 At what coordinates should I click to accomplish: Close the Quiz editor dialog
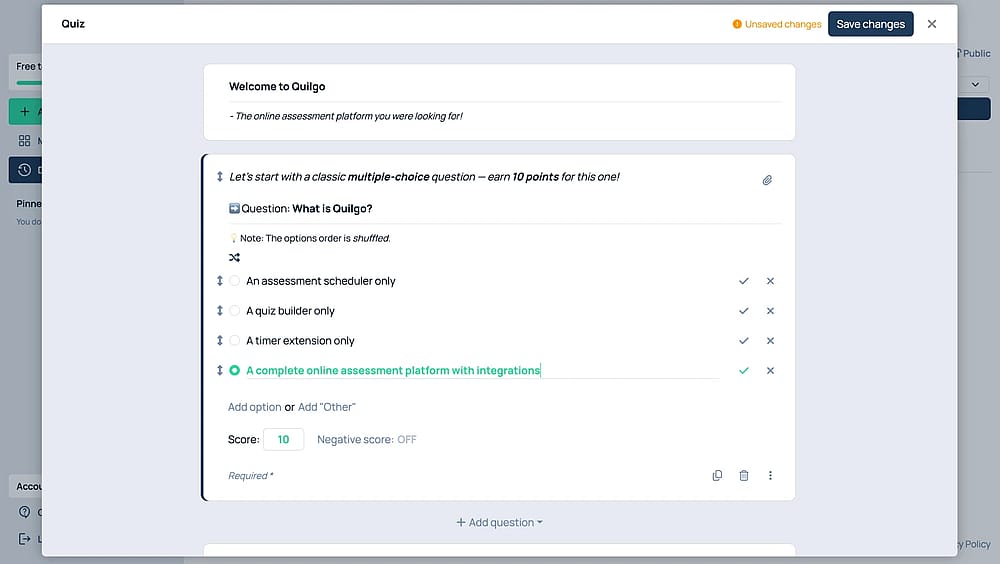coord(932,24)
